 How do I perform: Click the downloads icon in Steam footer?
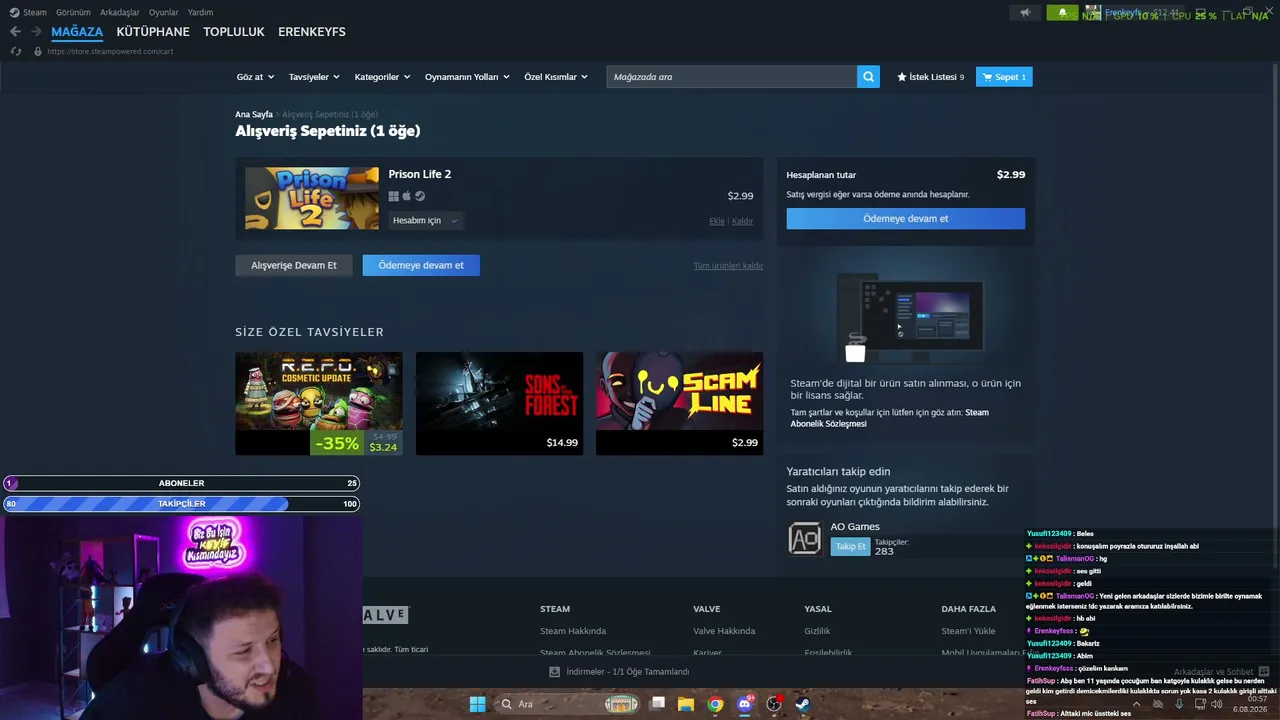click(554, 672)
